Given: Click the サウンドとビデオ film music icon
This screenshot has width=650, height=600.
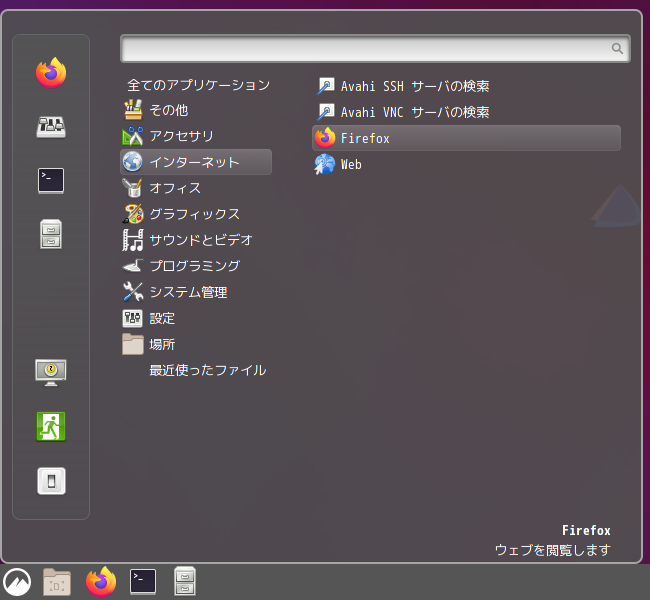Looking at the screenshot, I should pos(133,240).
